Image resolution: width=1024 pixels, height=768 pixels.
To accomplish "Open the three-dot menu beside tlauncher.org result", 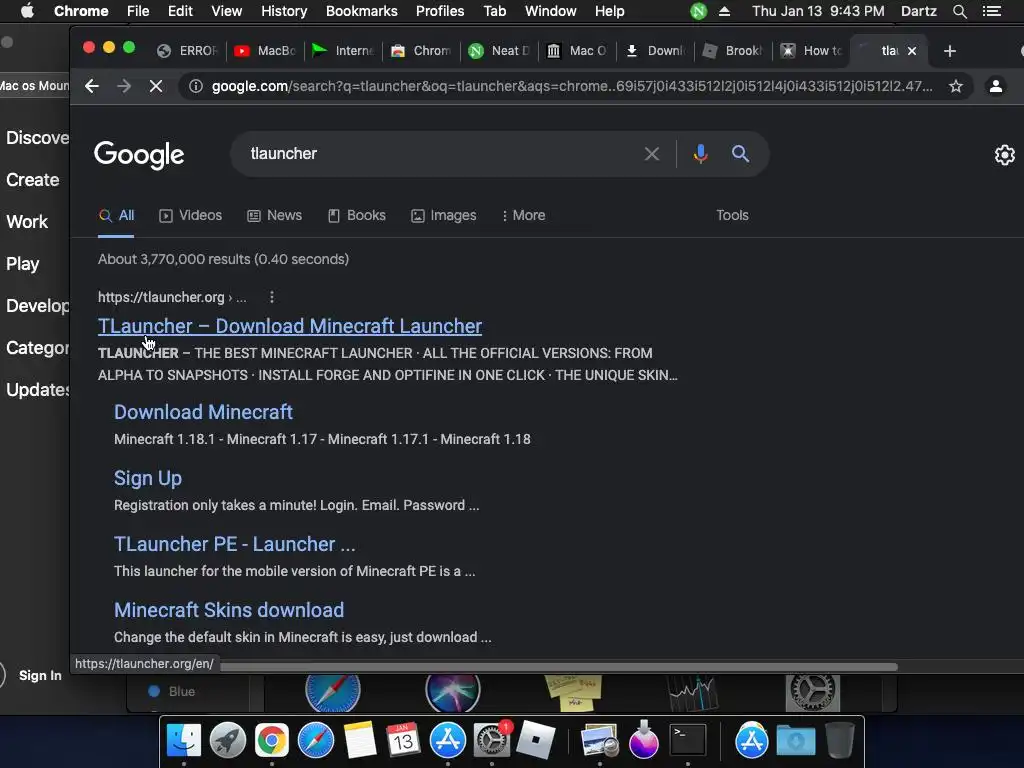I will pyautogui.click(x=272, y=297).
